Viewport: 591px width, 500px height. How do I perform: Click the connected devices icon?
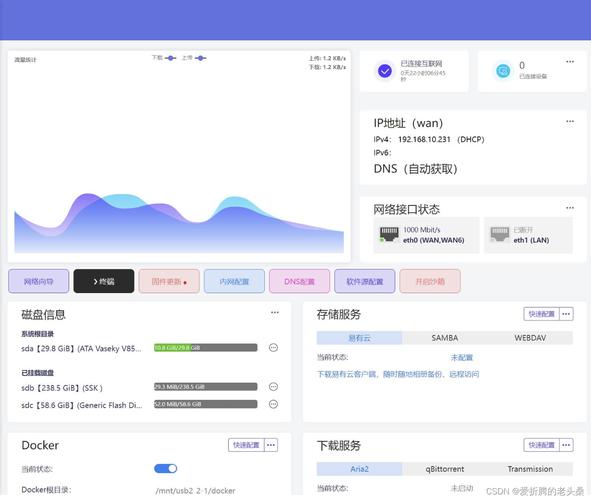pos(503,70)
